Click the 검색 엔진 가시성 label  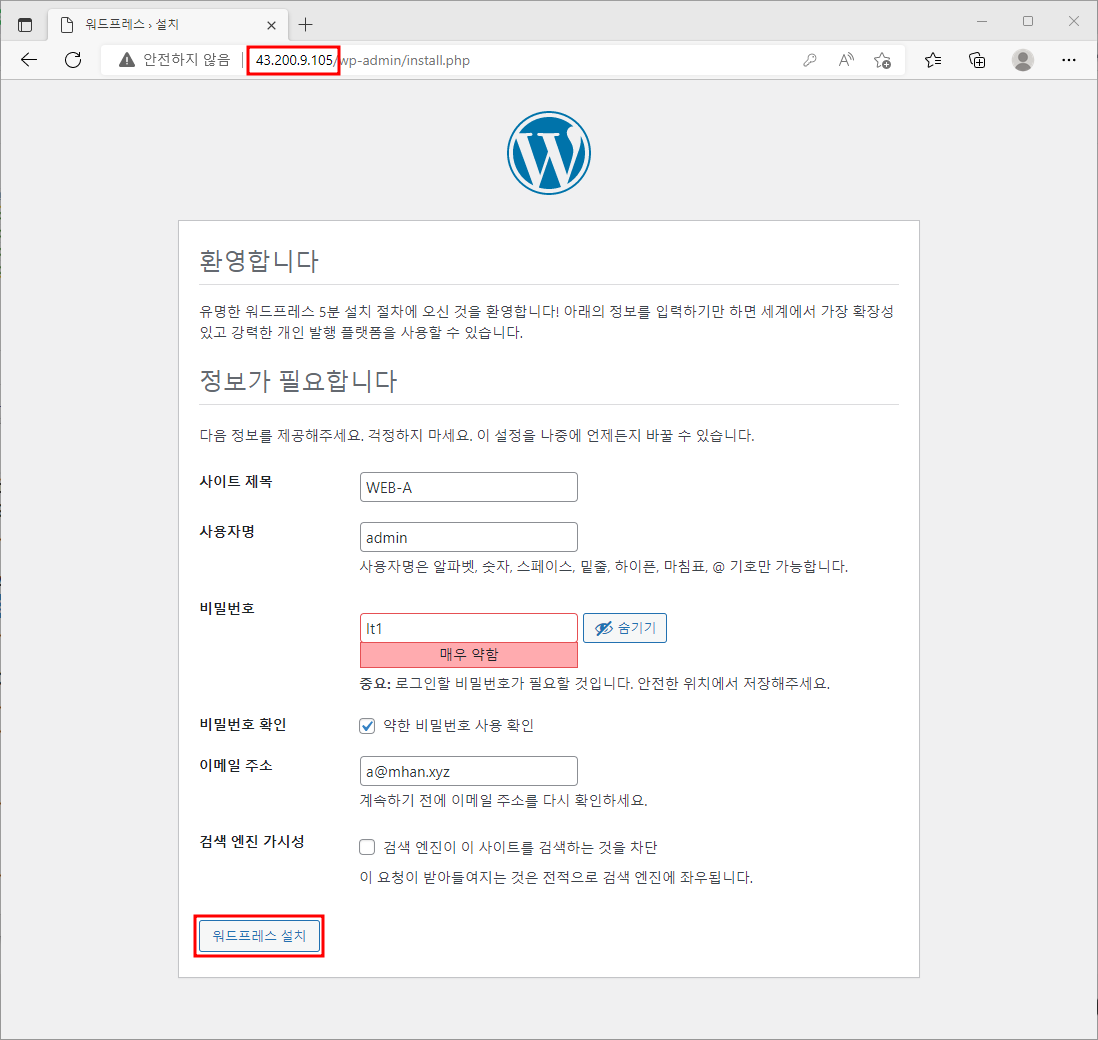252,841
